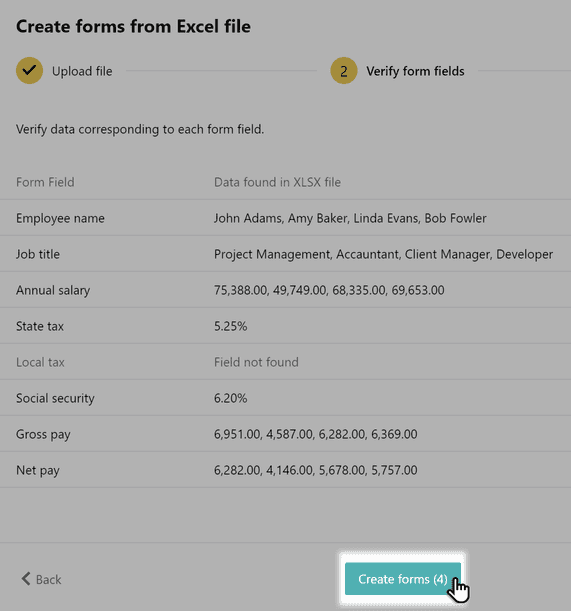Image resolution: width=571 pixels, height=611 pixels.
Task: Click the Back chevron arrow icon
Action: pyautogui.click(x=26, y=579)
